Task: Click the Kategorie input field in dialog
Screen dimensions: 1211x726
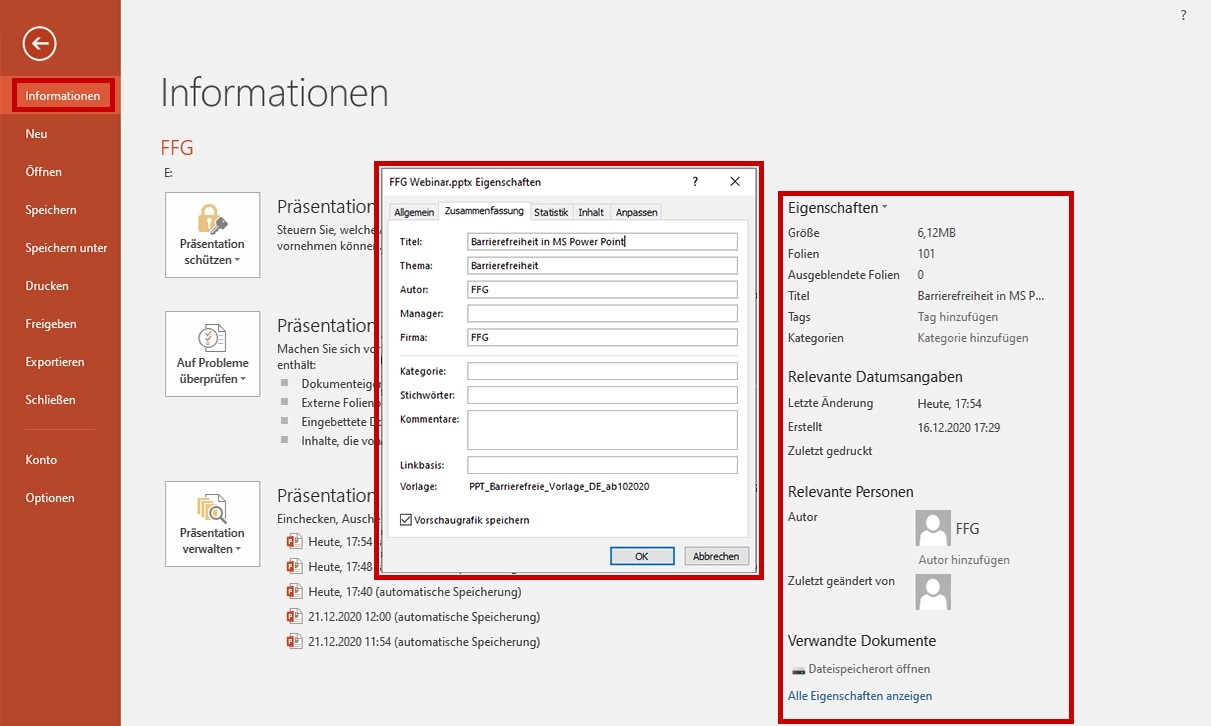Action: pyautogui.click(x=602, y=371)
